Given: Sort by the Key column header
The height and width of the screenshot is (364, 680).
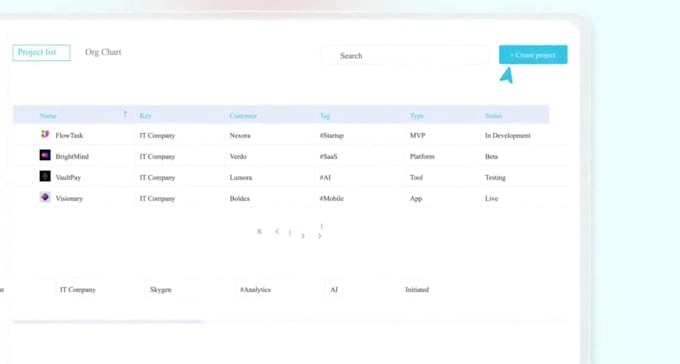Looking at the screenshot, I should tap(145, 116).
